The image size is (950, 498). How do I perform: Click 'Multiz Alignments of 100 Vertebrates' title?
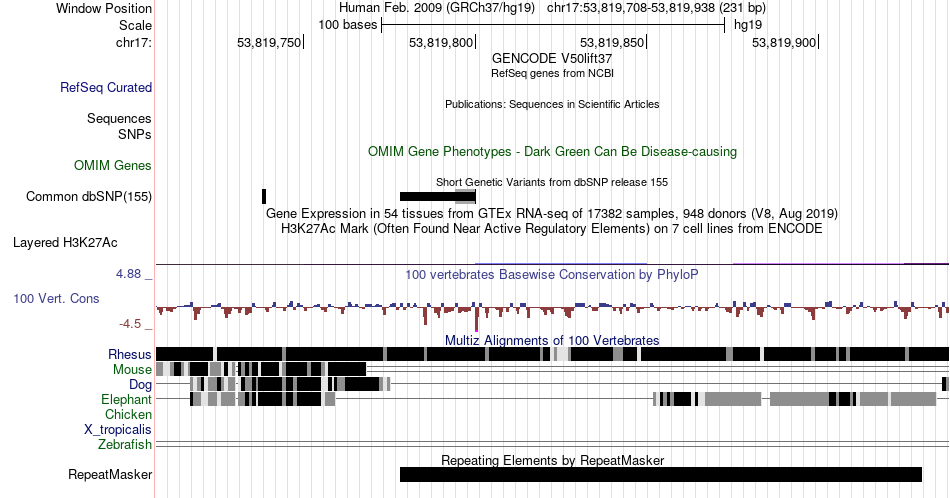[552, 340]
